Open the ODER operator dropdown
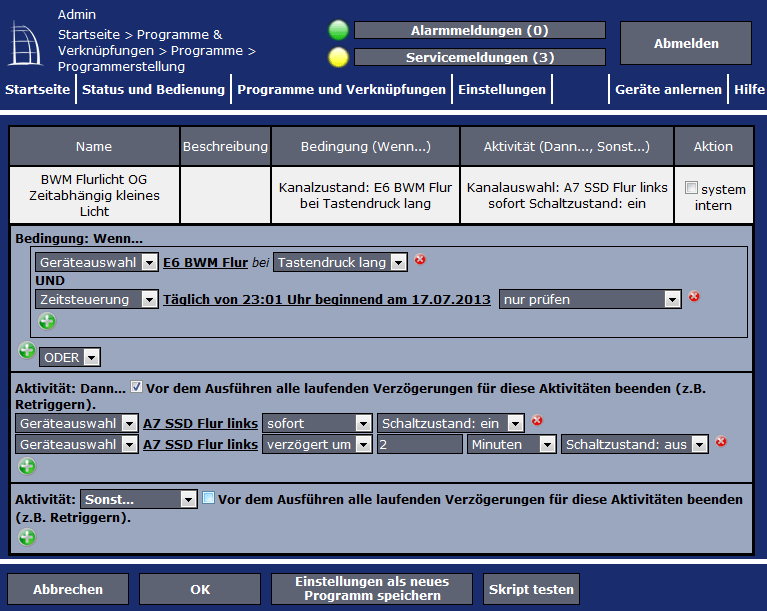The image size is (767, 611). tap(70, 358)
